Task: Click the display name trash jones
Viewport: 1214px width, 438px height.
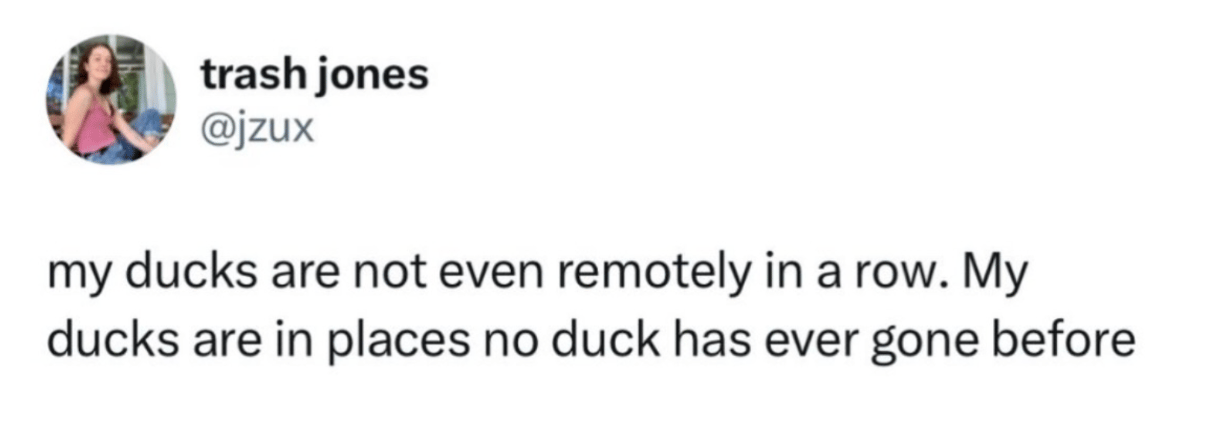Action: 314,76
